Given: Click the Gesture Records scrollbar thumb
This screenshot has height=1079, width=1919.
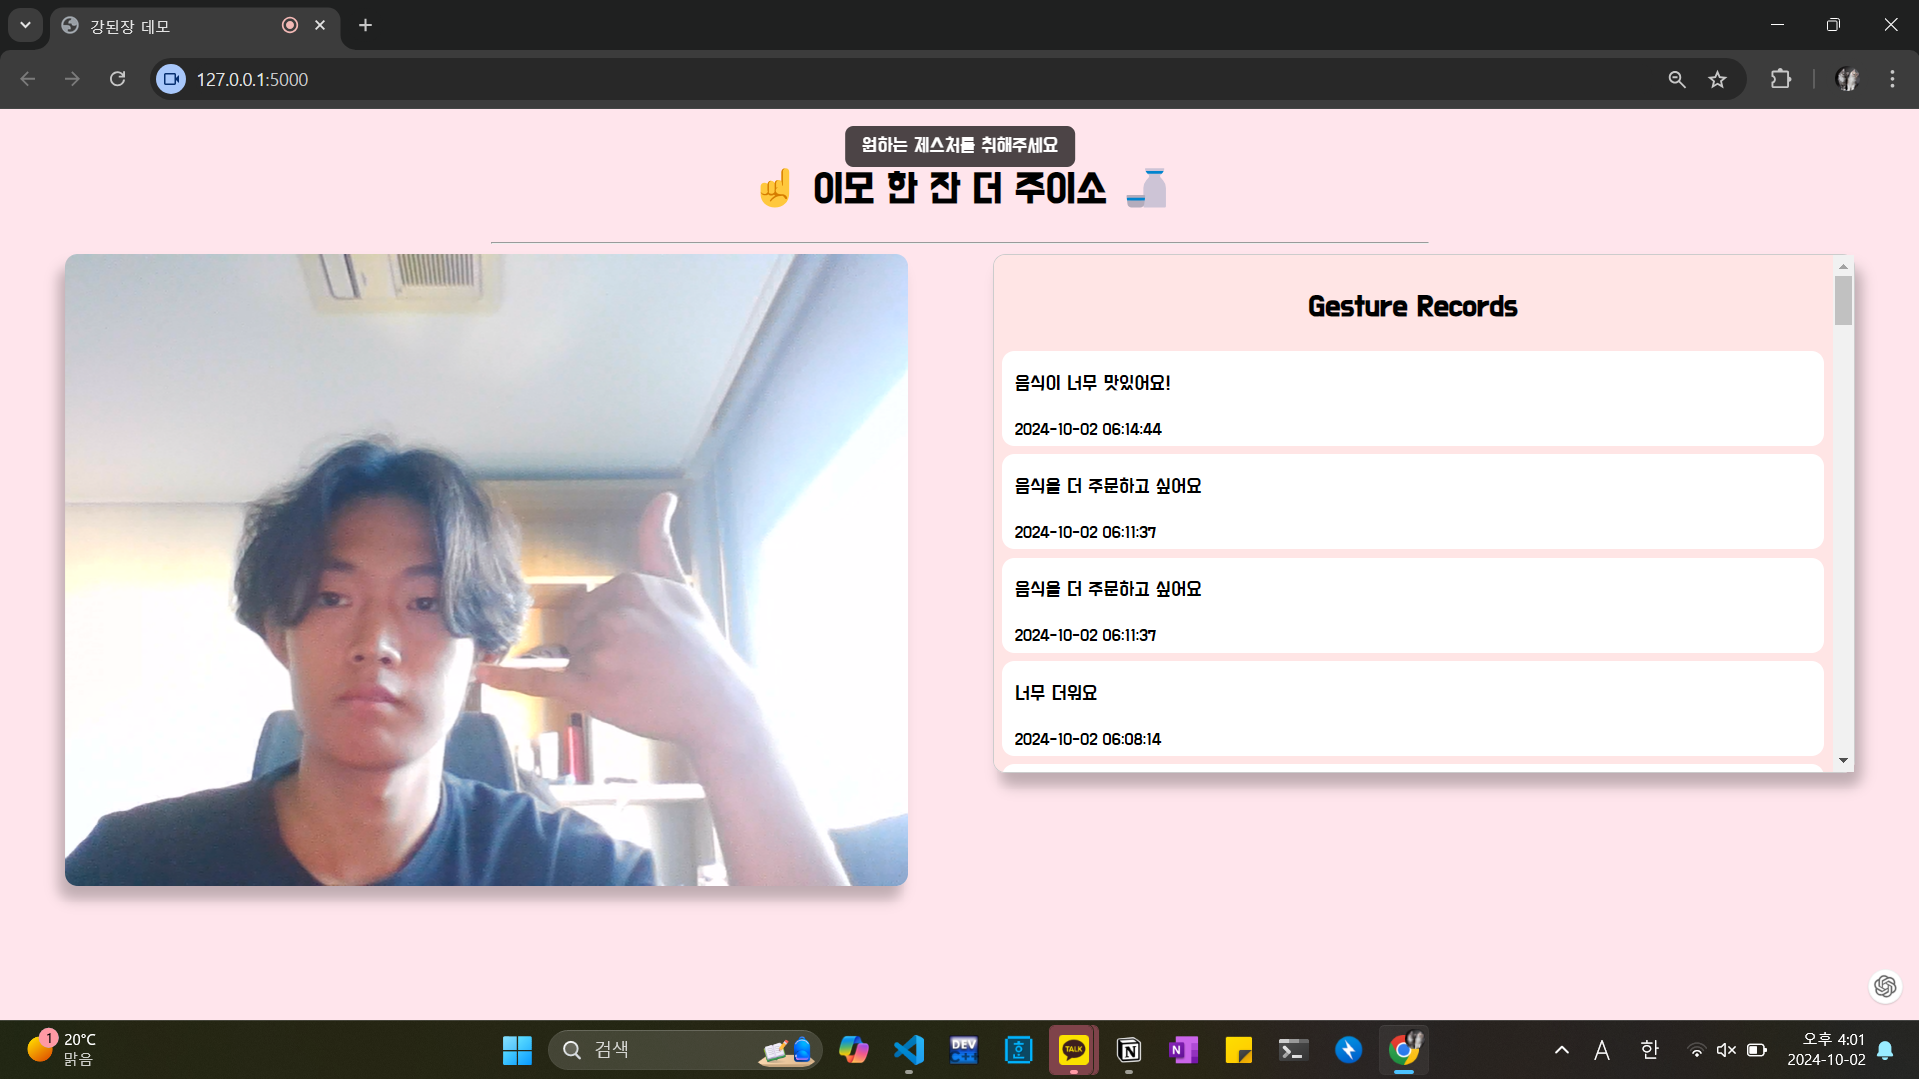Looking at the screenshot, I should 1843,300.
